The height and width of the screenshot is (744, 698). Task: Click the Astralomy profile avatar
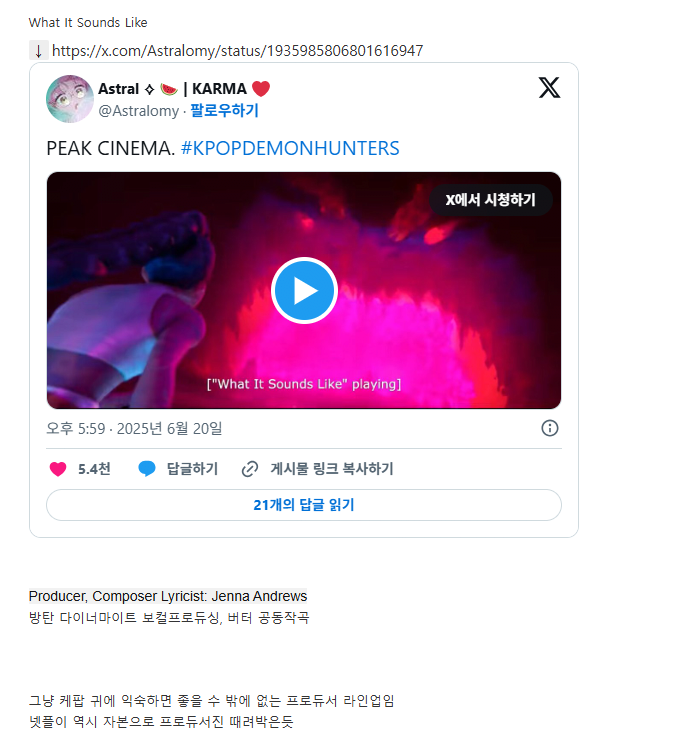(x=70, y=99)
